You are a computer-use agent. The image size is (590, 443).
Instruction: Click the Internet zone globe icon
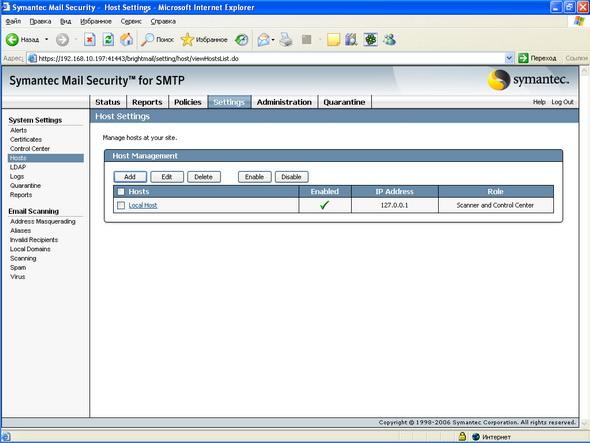(x=476, y=437)
